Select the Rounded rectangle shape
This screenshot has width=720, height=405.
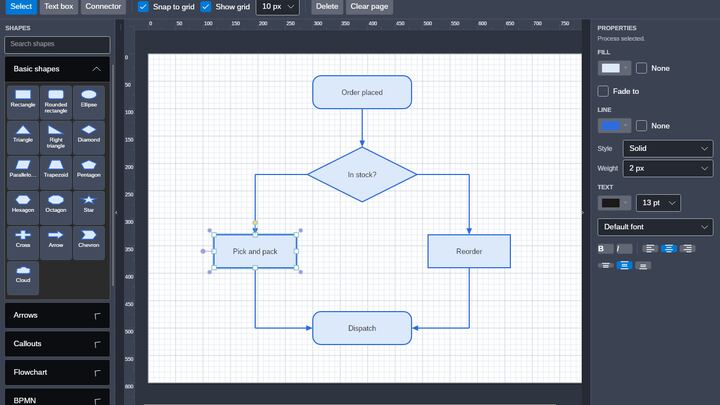(x=56, y=101)
